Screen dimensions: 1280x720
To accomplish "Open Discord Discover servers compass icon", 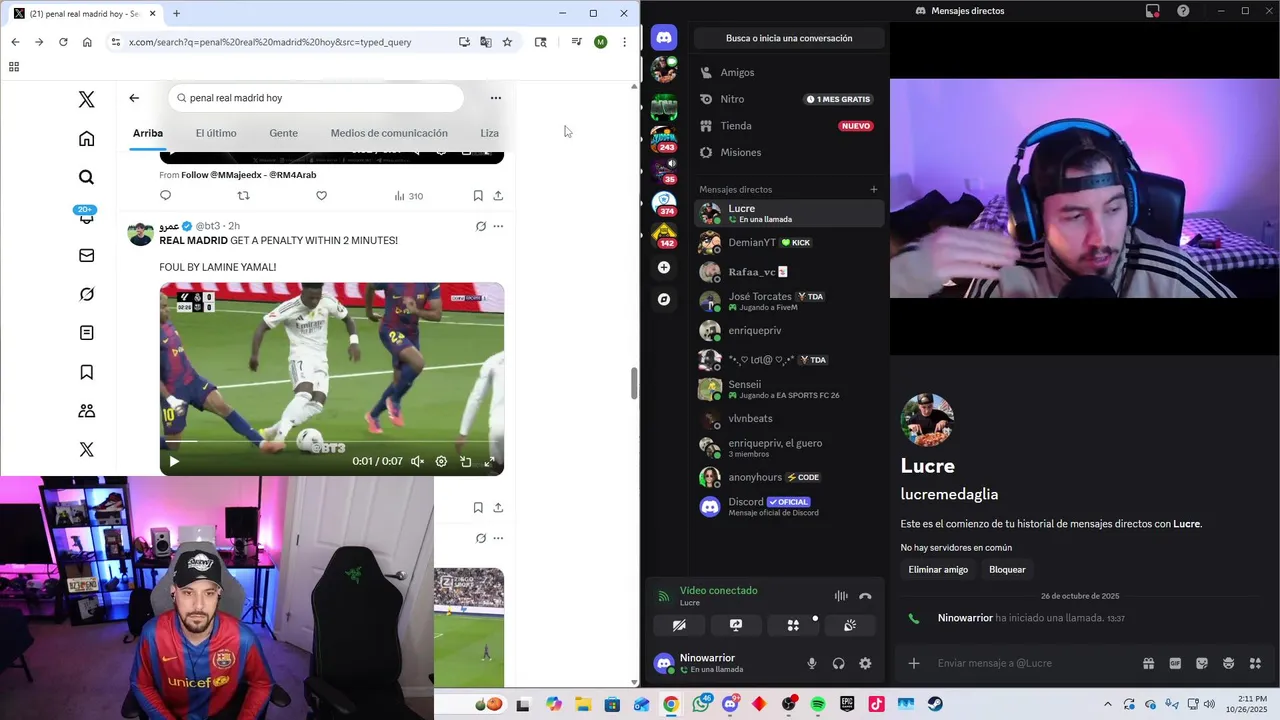I will click(x=664, y=299).
